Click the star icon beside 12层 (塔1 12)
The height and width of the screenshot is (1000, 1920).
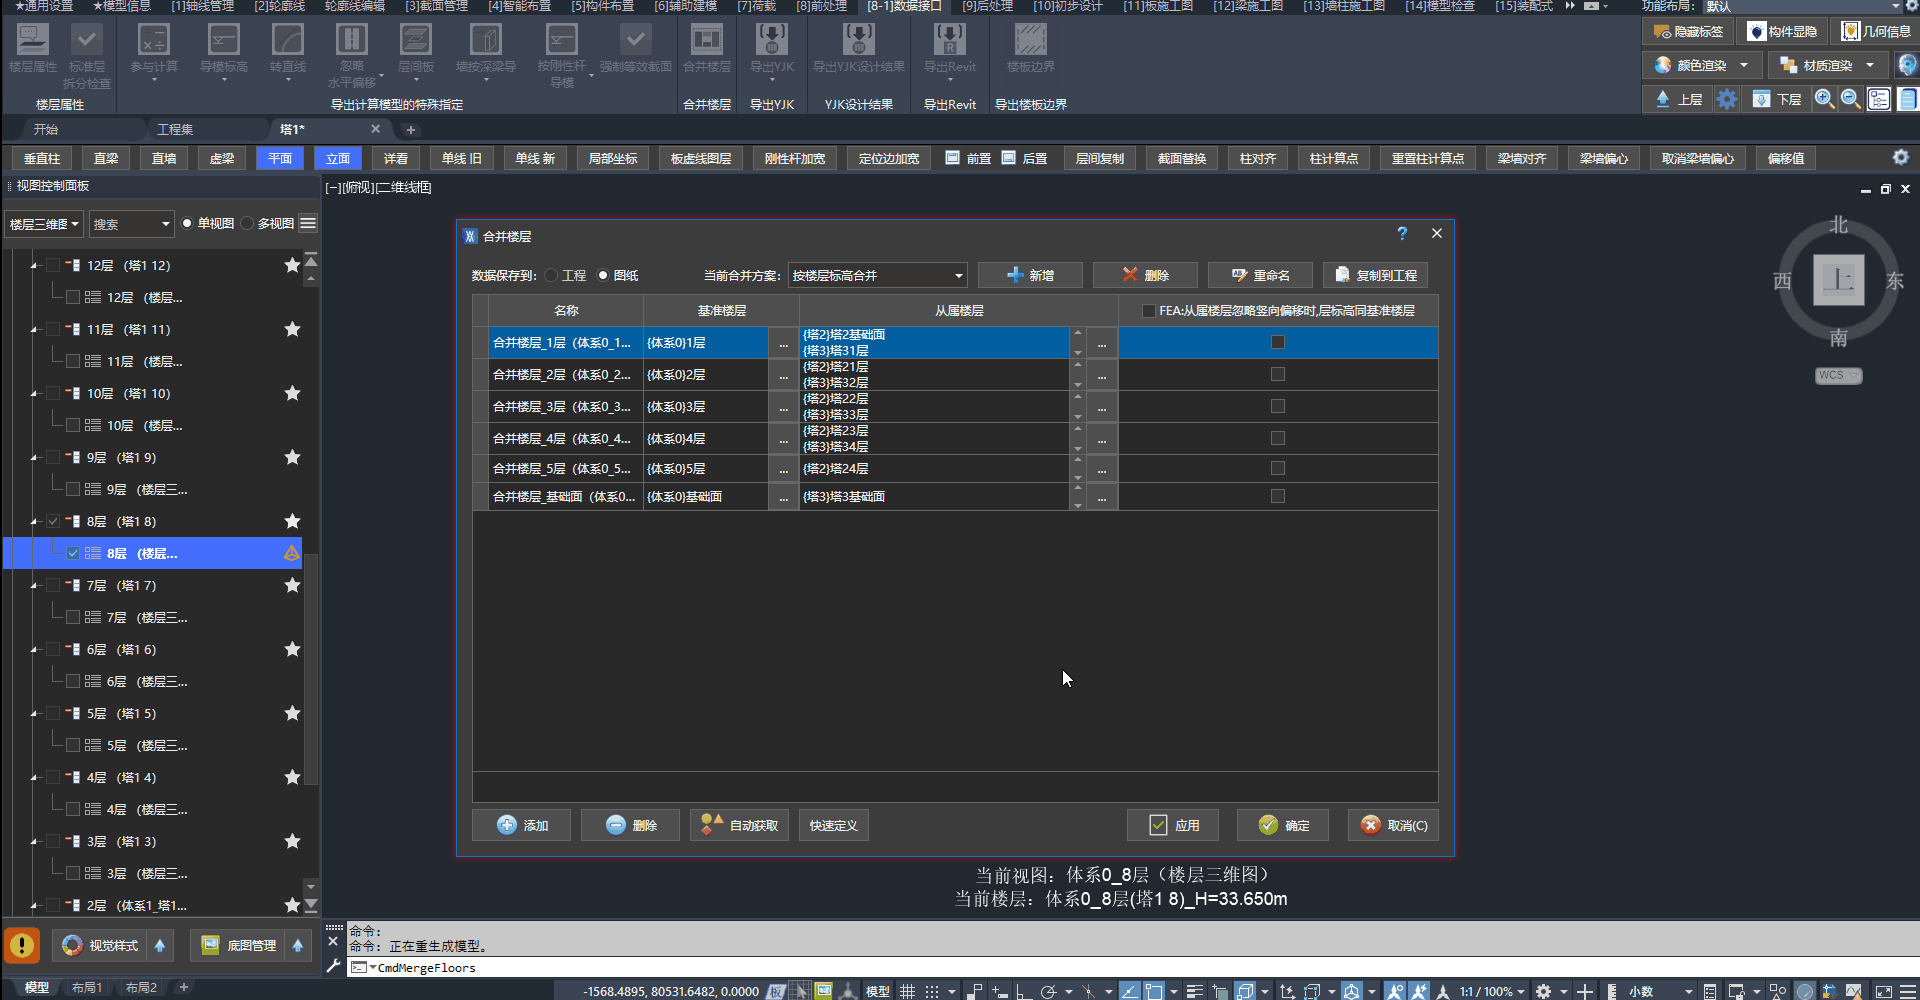coord(292,265)
